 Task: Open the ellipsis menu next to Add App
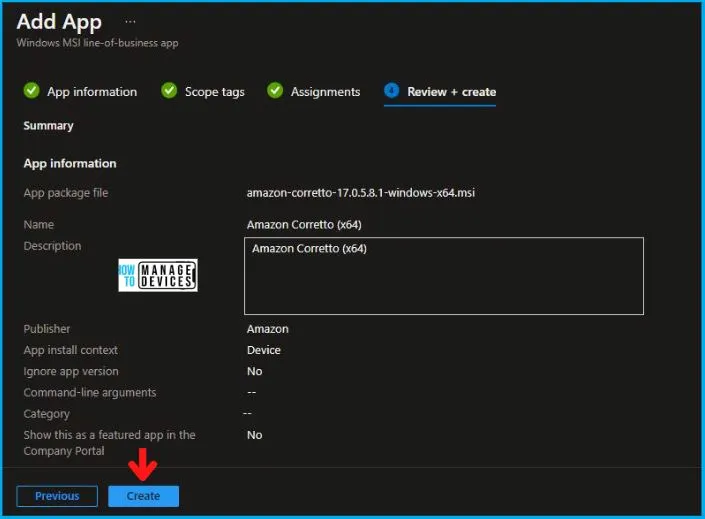point(130,22)
